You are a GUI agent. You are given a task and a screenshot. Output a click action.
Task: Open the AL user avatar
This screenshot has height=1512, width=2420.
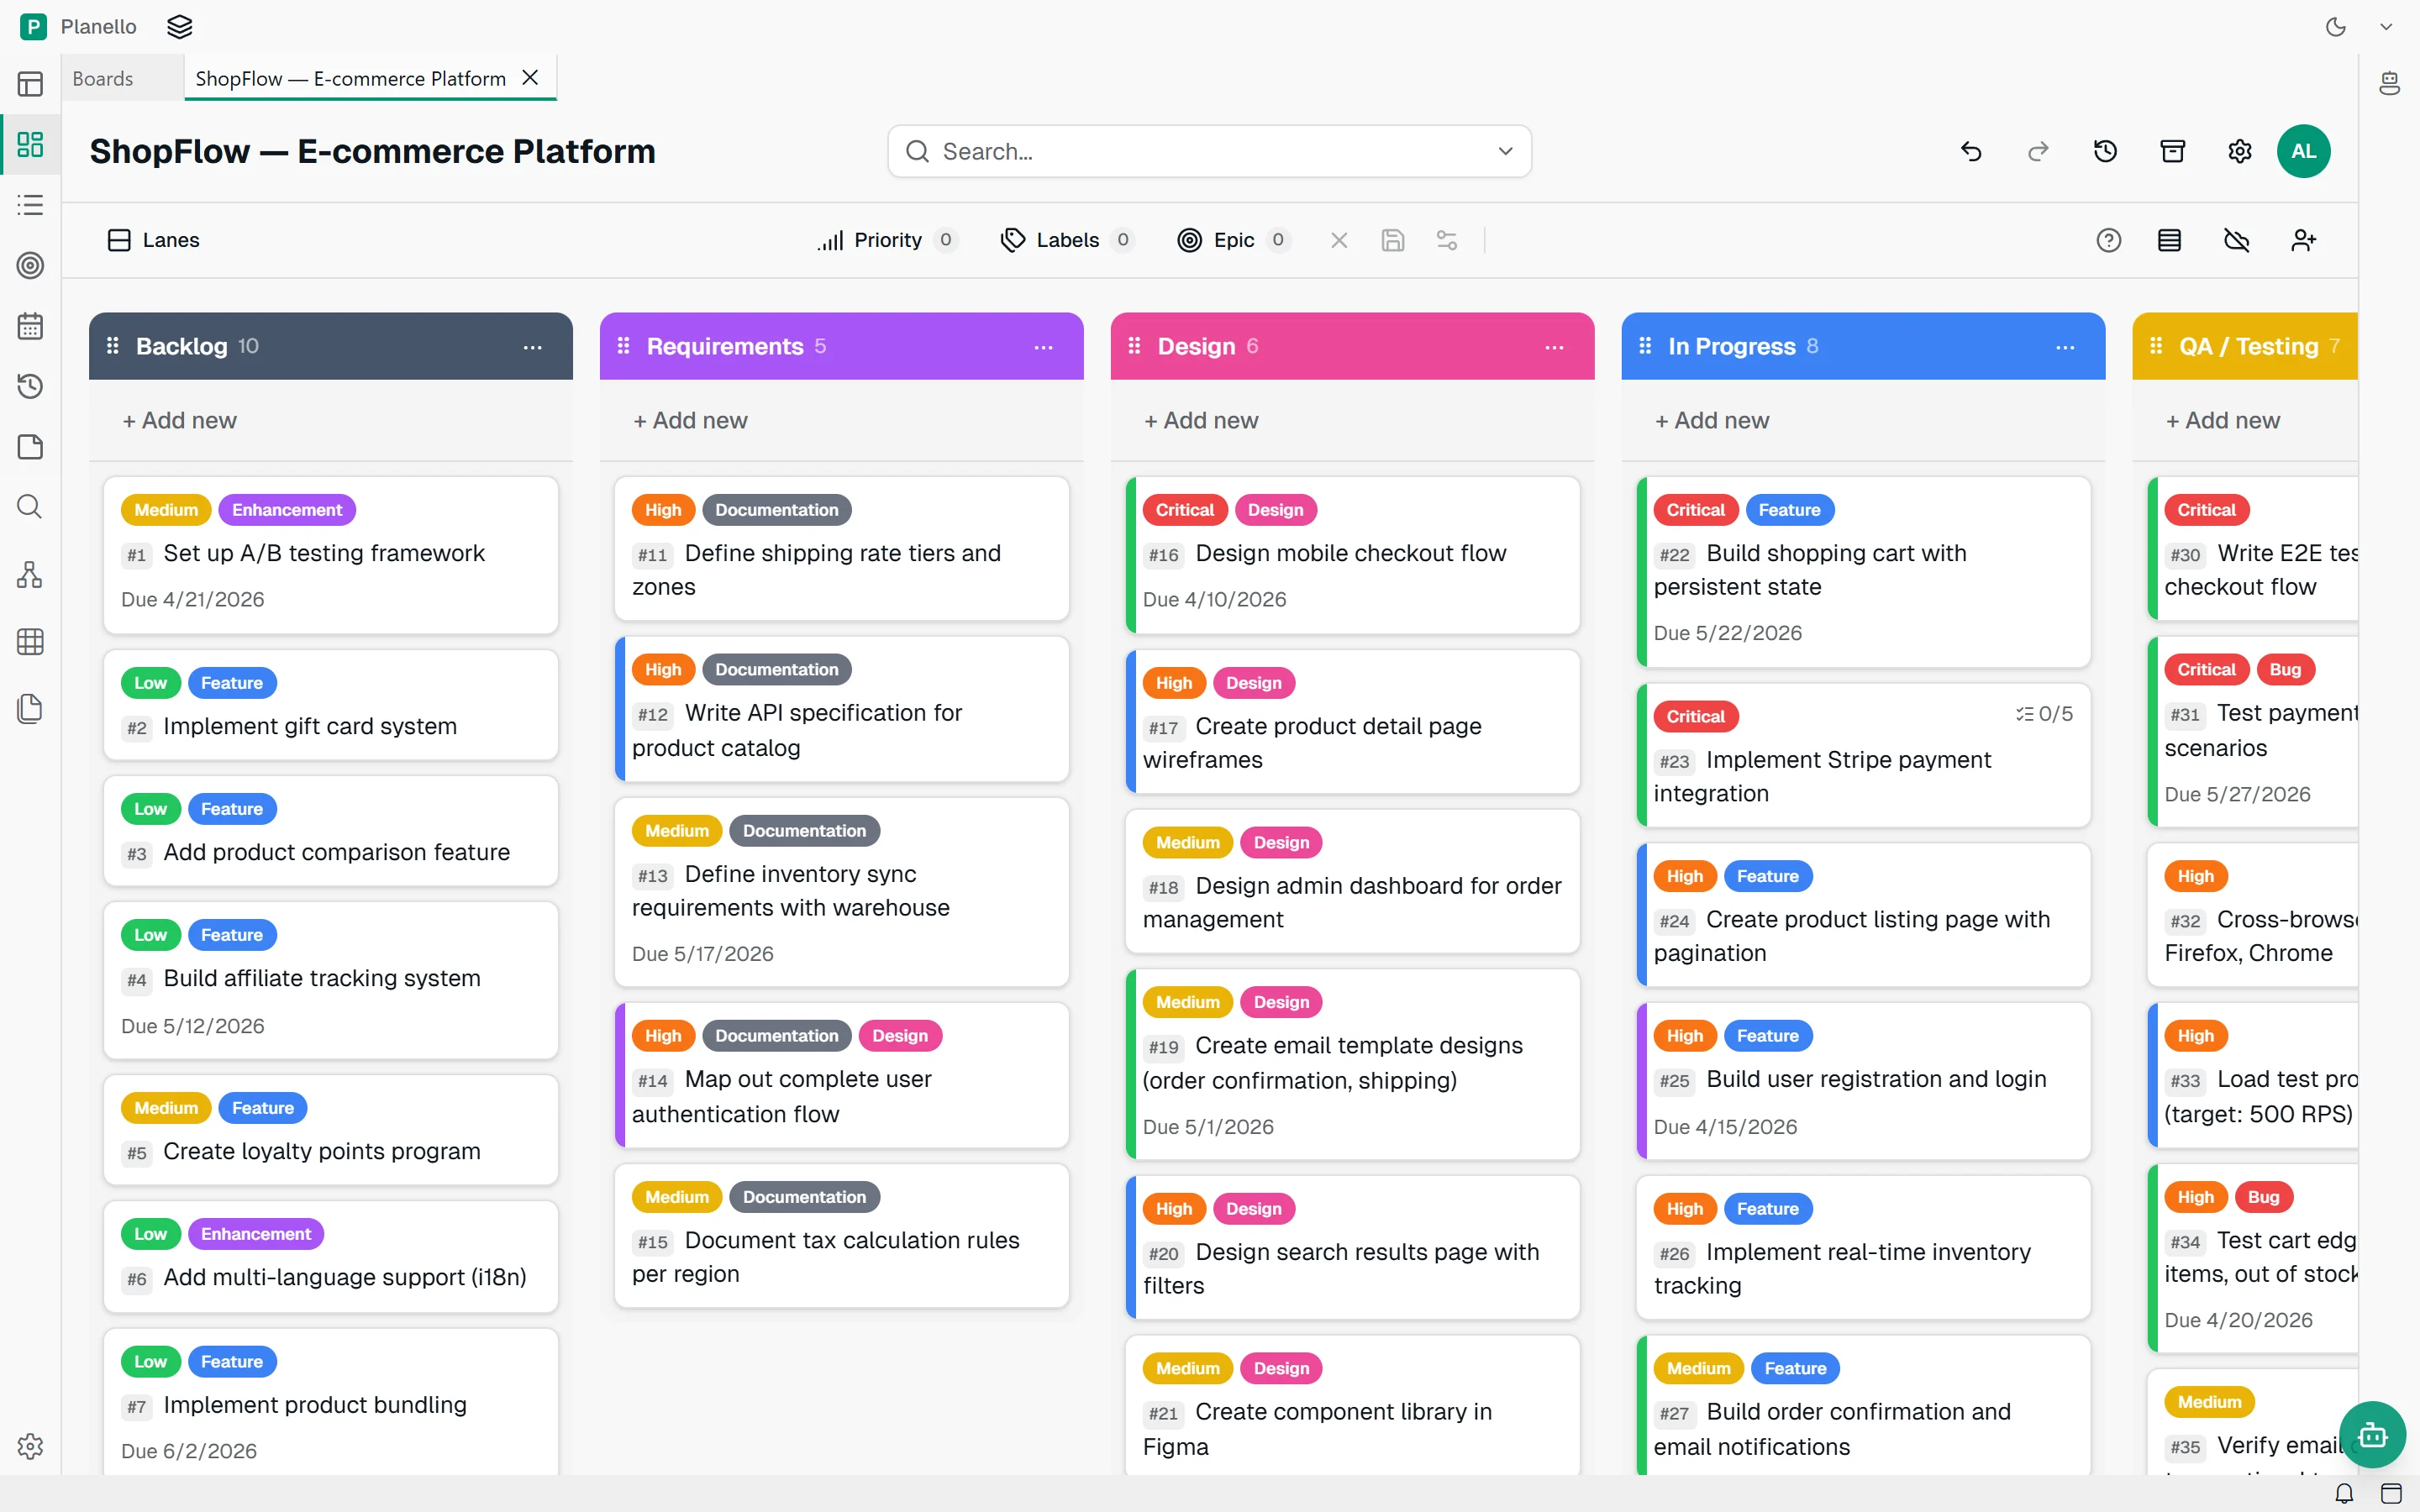click(2304, 151)
